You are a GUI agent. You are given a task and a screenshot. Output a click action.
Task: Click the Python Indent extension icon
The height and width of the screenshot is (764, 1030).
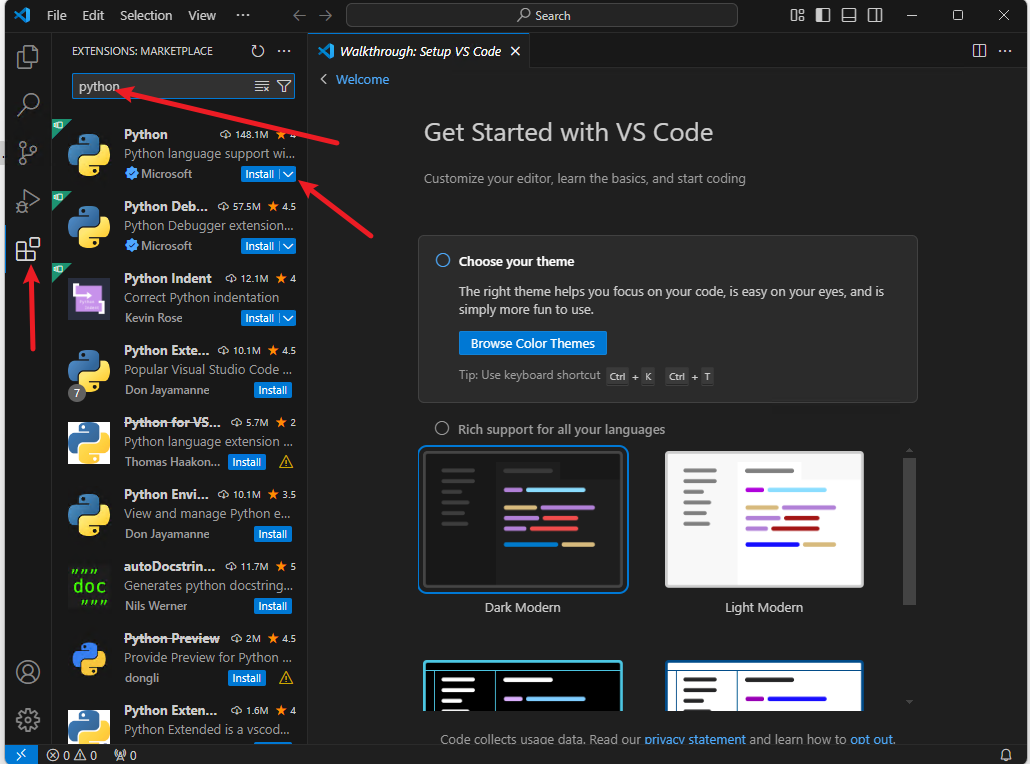pos(89,298)
